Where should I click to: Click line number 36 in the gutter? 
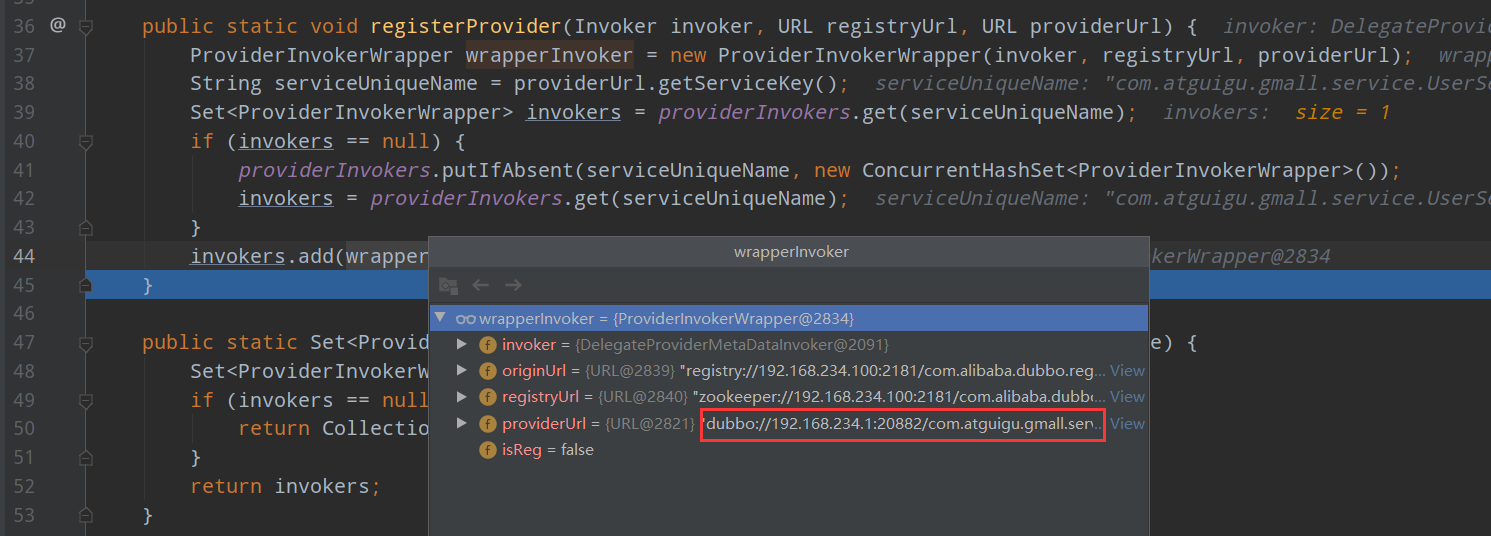coord(24,26)
